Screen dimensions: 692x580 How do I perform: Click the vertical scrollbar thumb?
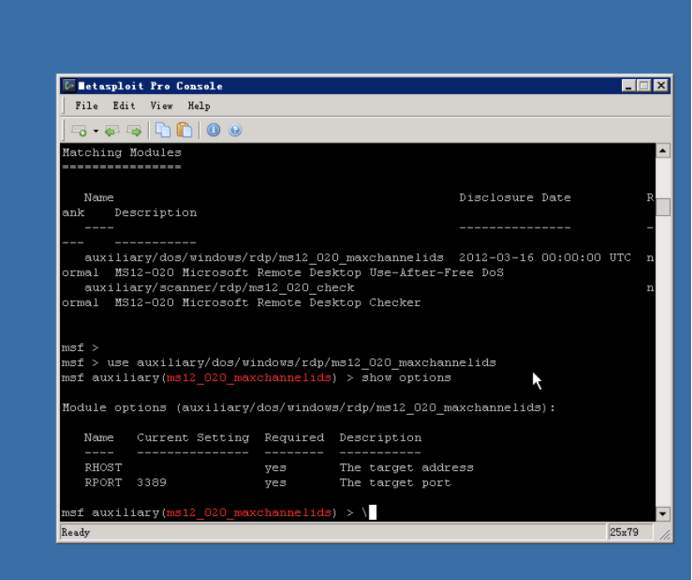(x=663, y=207)
